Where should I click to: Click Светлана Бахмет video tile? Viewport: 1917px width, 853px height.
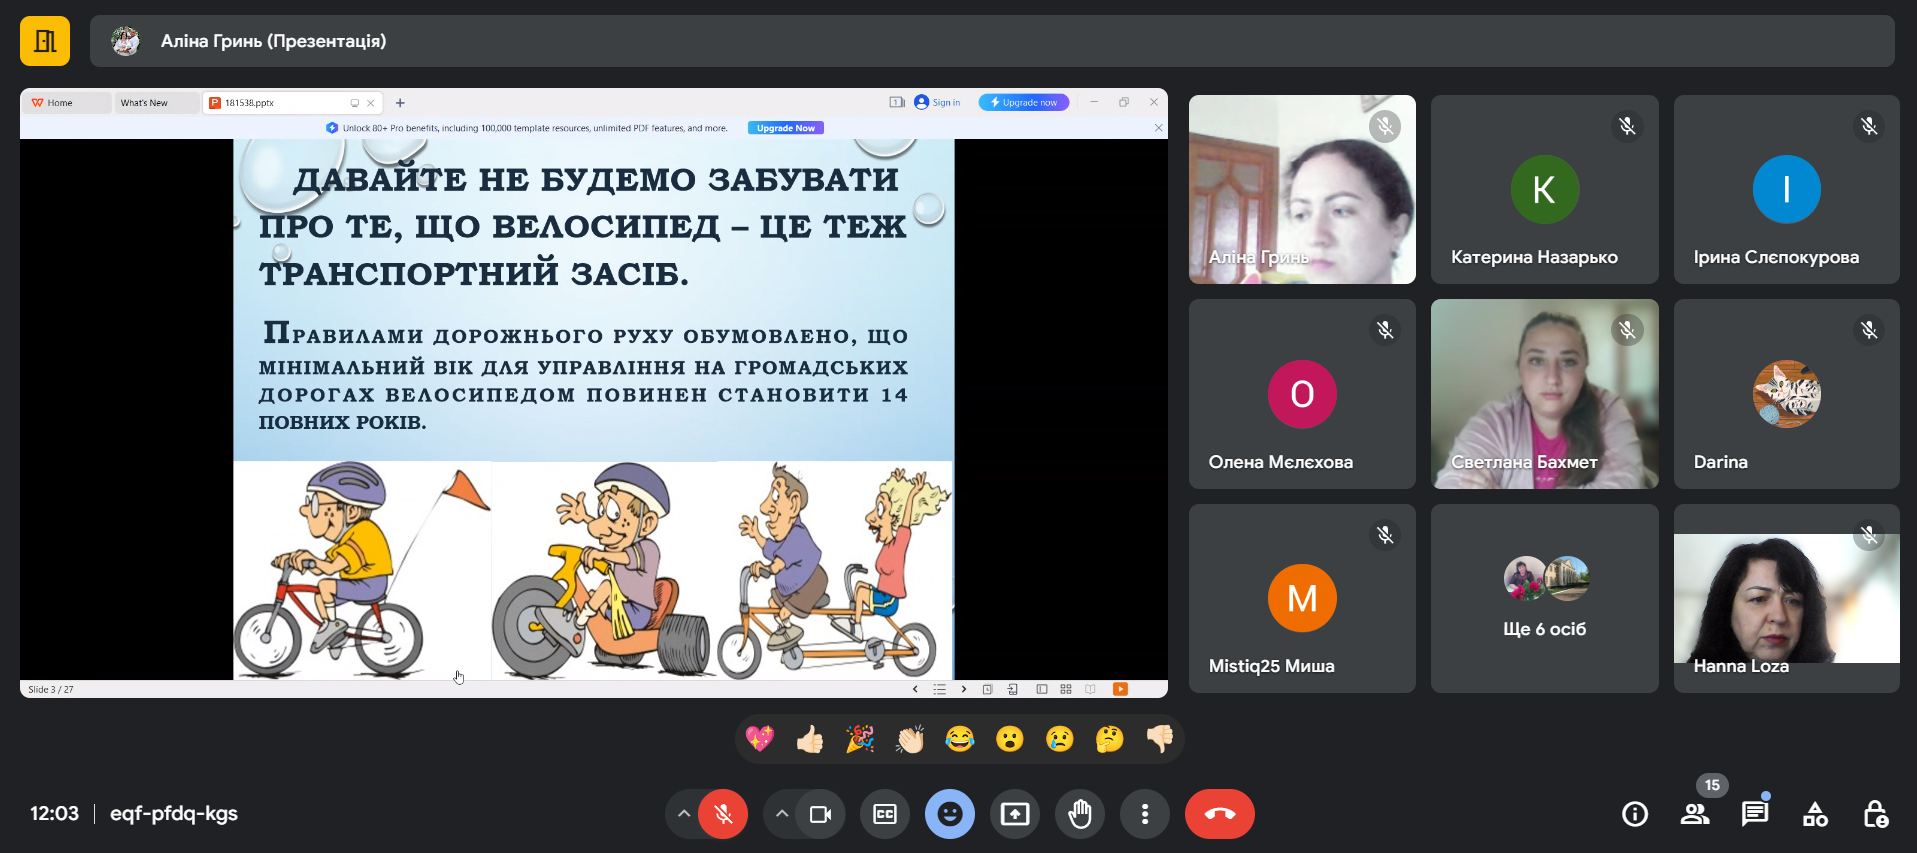click(1544, 394)
